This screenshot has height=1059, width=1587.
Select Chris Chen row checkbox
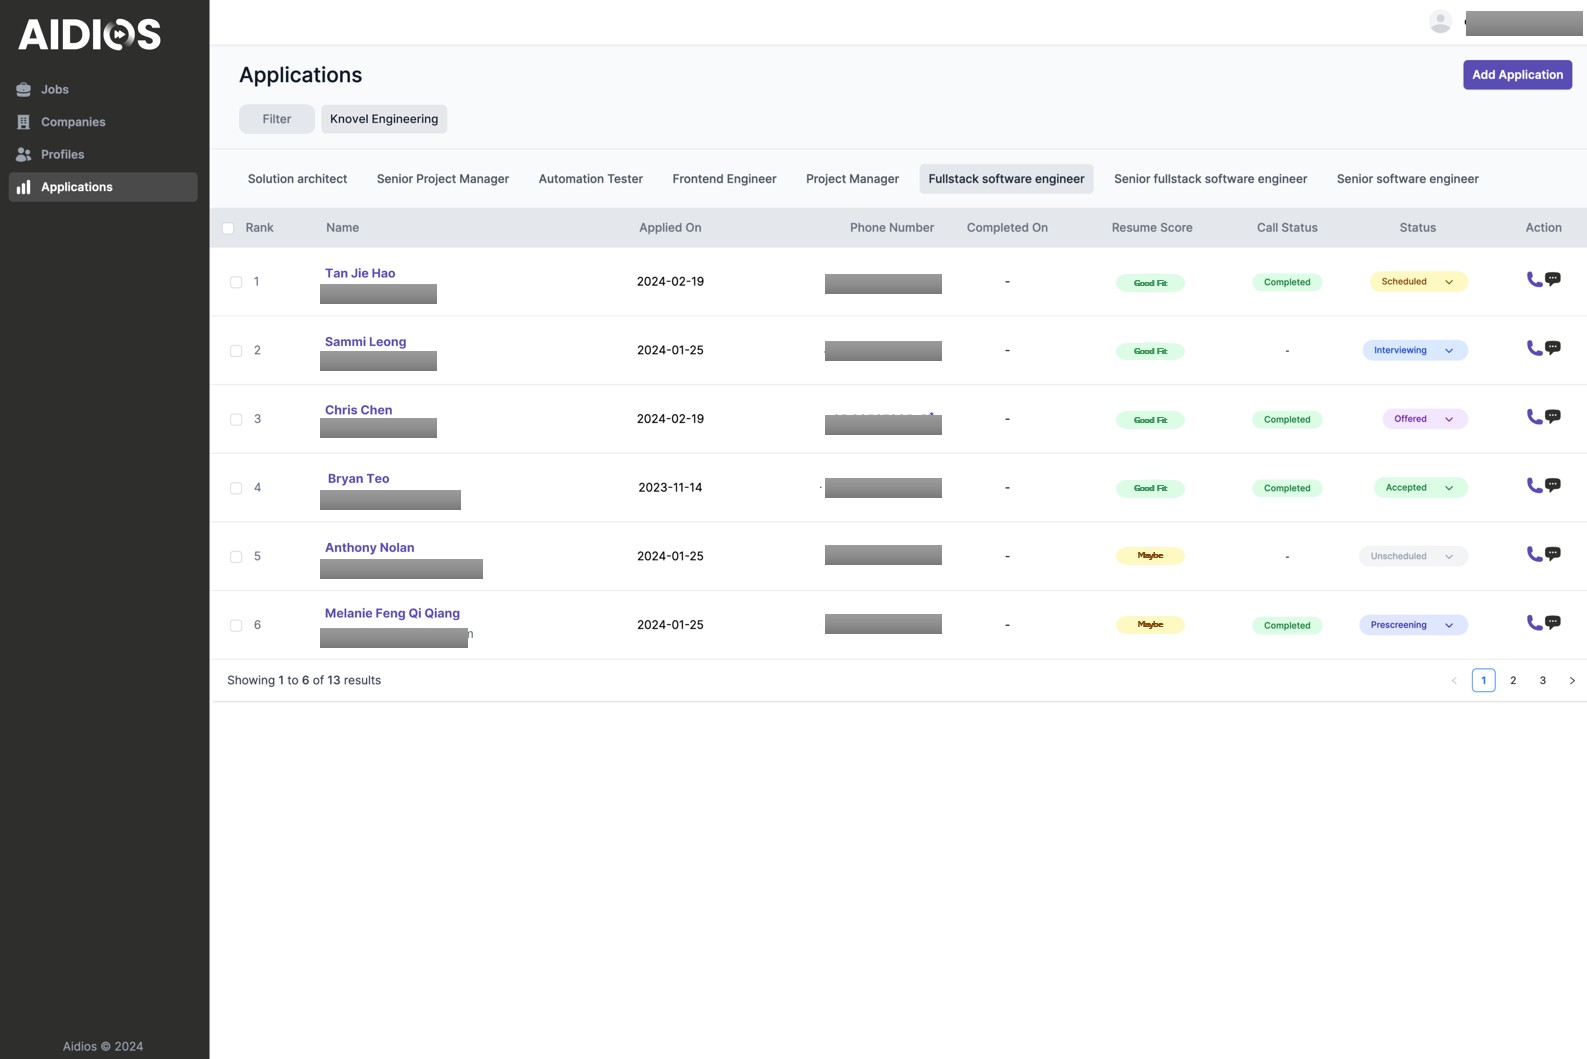(236, 420)
